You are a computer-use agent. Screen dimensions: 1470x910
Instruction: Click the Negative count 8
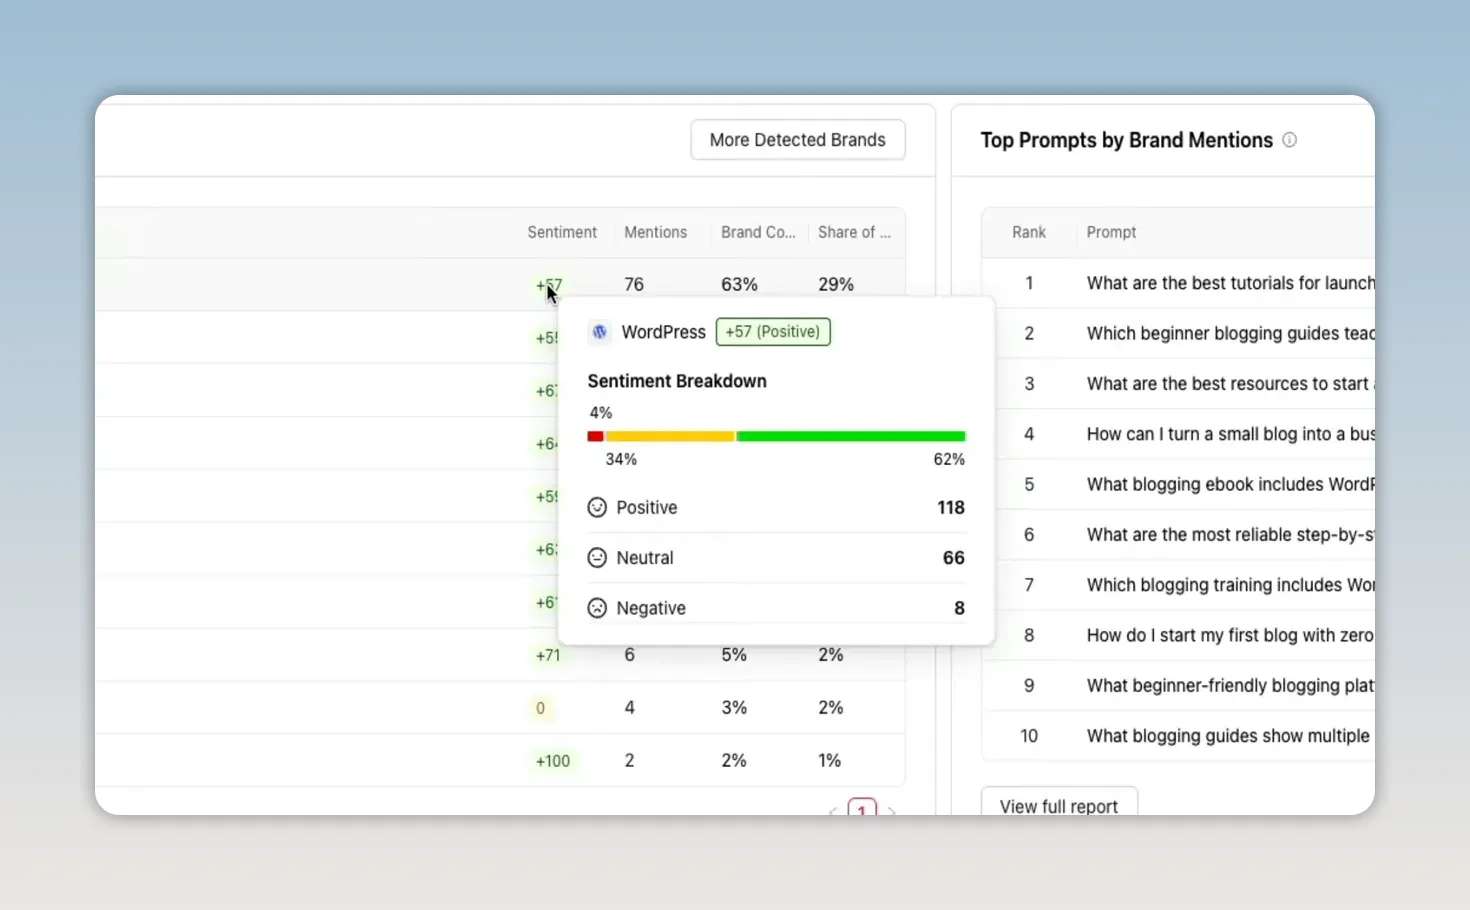(x=960, y=608)
